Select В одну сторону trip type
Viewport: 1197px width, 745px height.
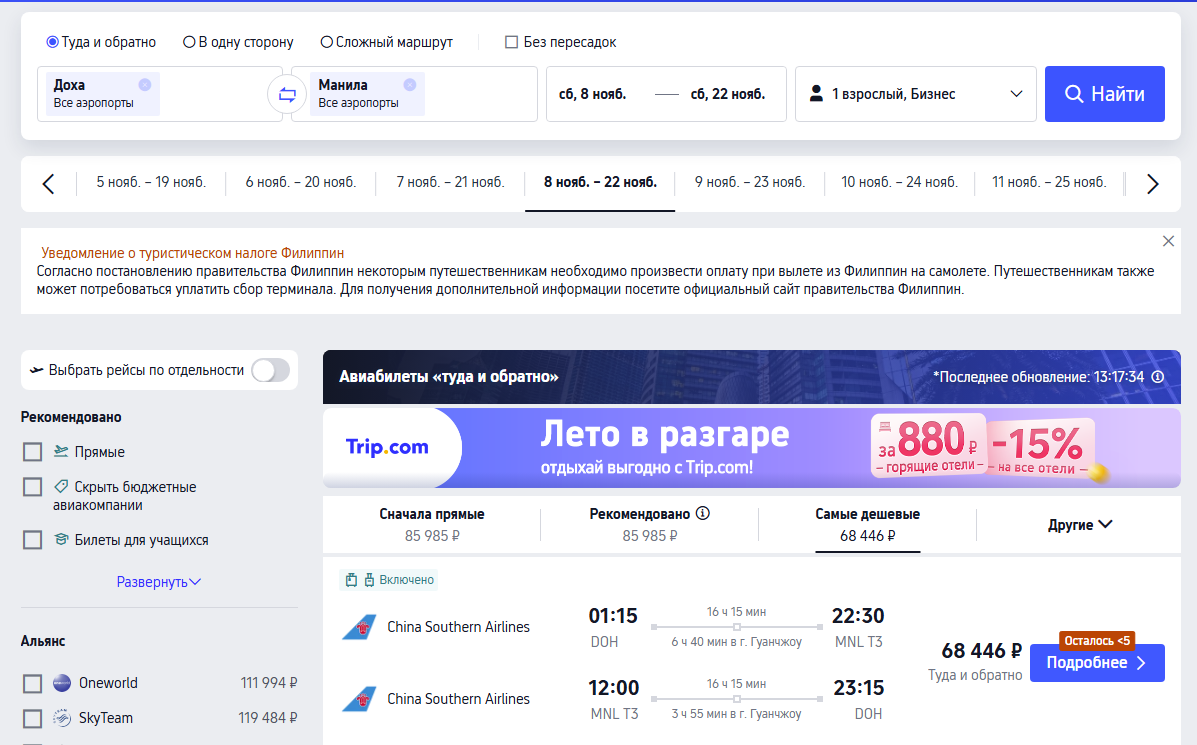[x=238, y=42]
